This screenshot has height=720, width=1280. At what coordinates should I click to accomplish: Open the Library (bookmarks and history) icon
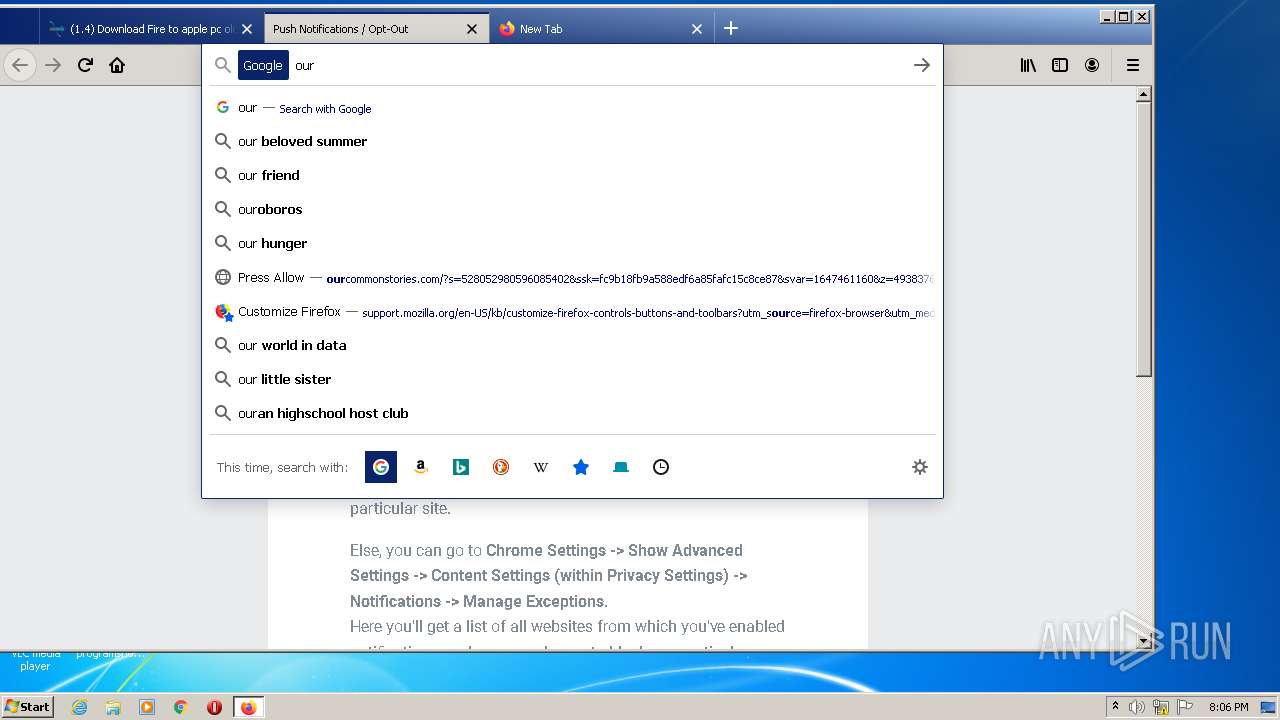(1028, 65)
